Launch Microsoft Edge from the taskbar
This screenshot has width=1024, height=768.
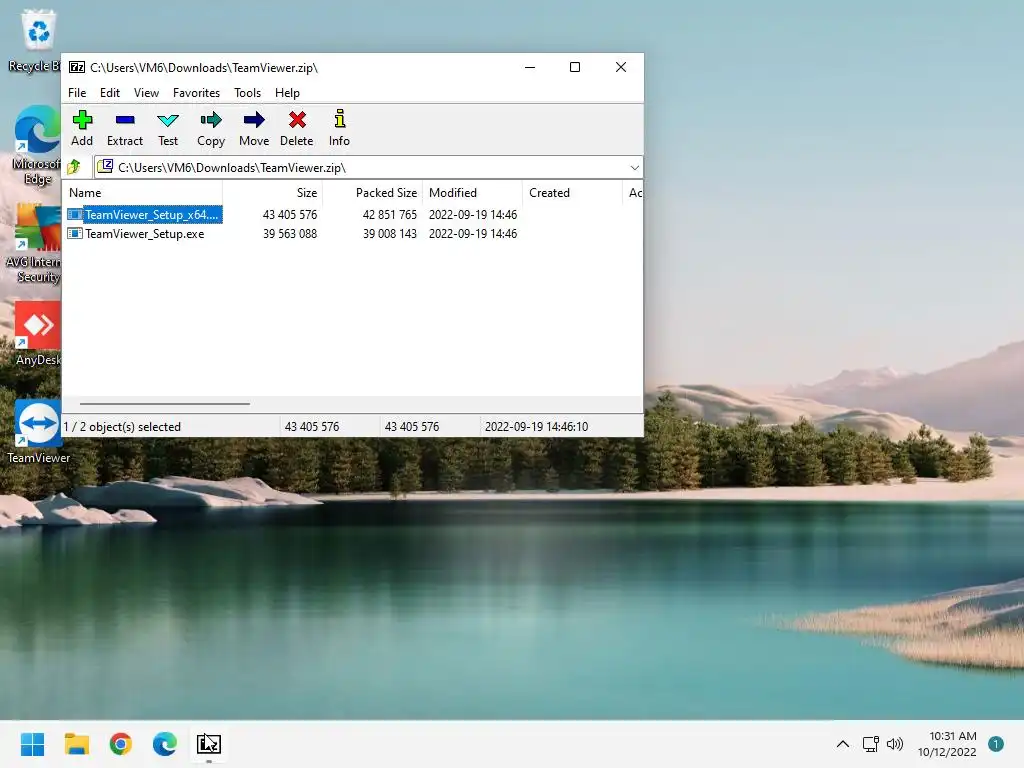(165, 744)
